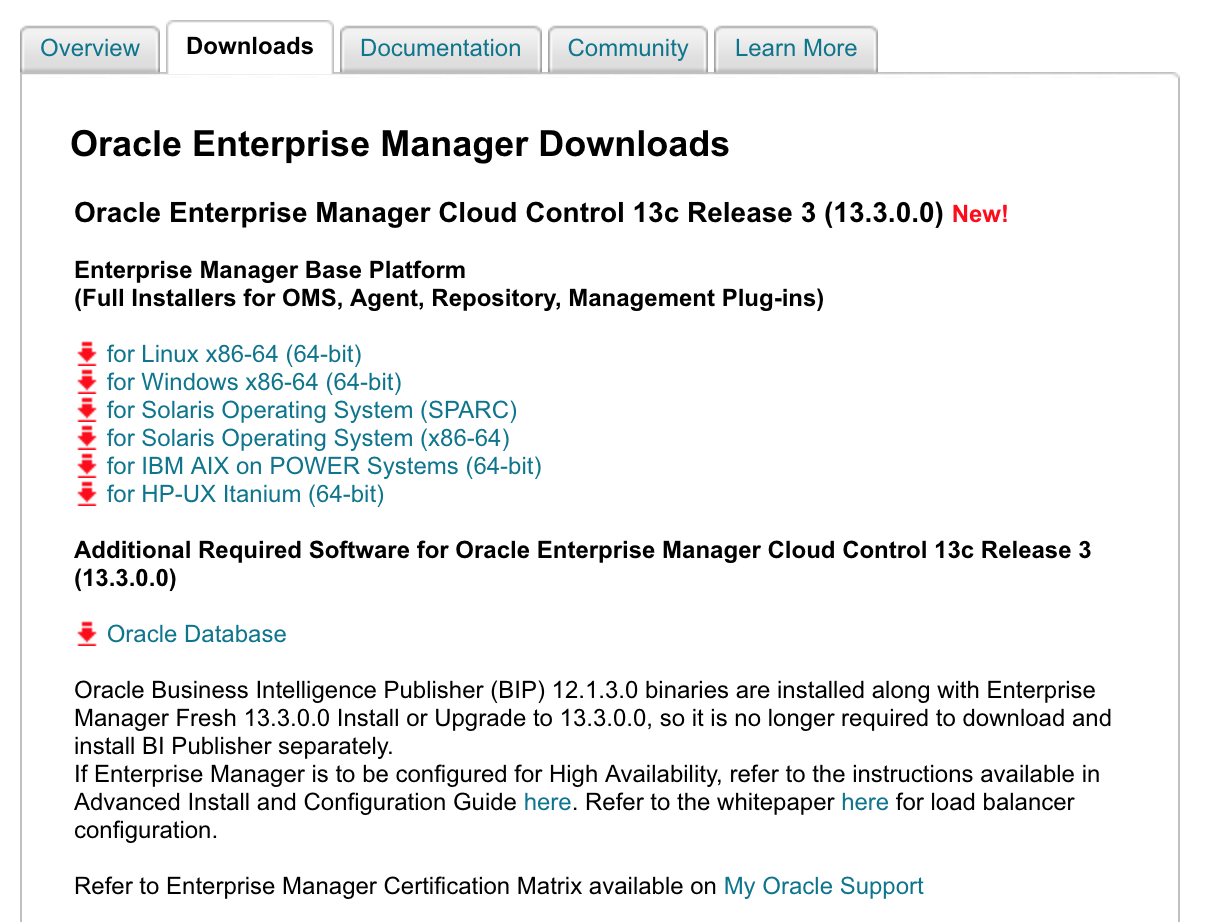Click the download icon for Windows x86-64
1206x922 pixels.
pos(87,381)
